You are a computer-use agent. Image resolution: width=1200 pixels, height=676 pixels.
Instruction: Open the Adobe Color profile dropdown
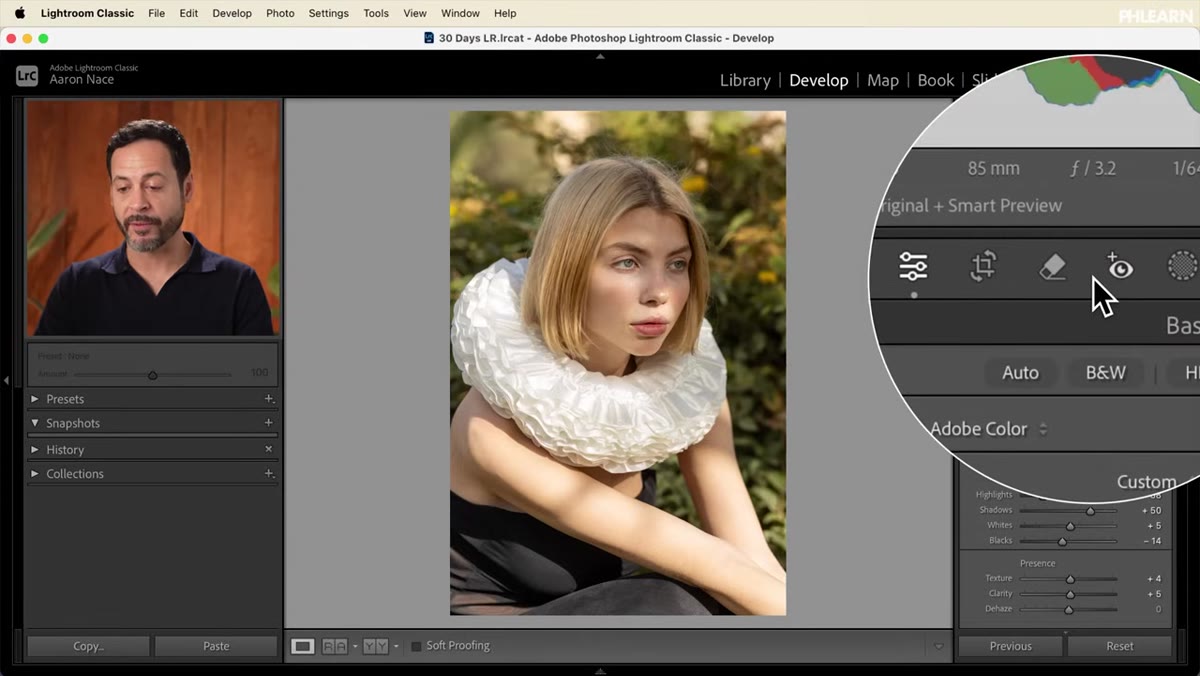tap(989, 429)
